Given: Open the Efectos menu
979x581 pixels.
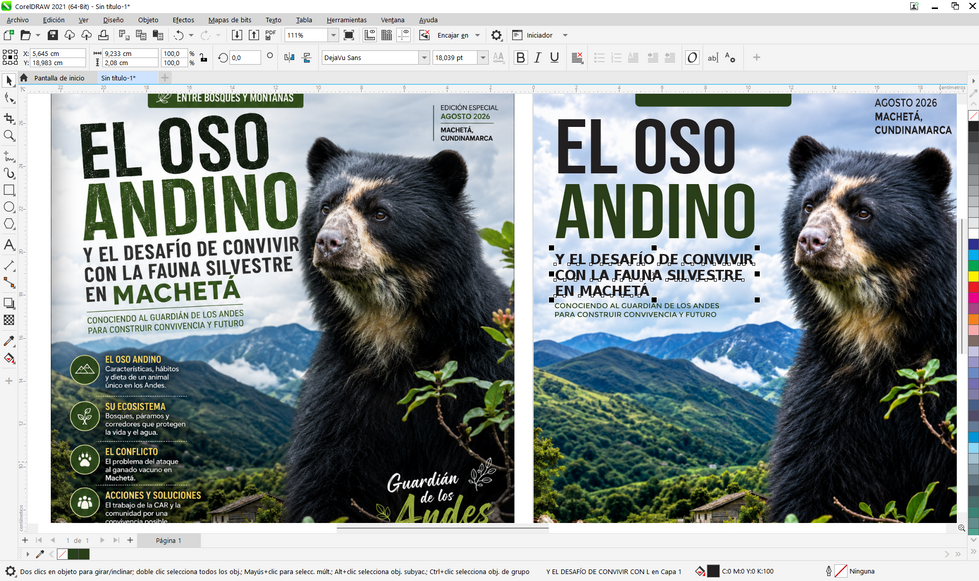Looking at the screenshot, I should point(183,20).
